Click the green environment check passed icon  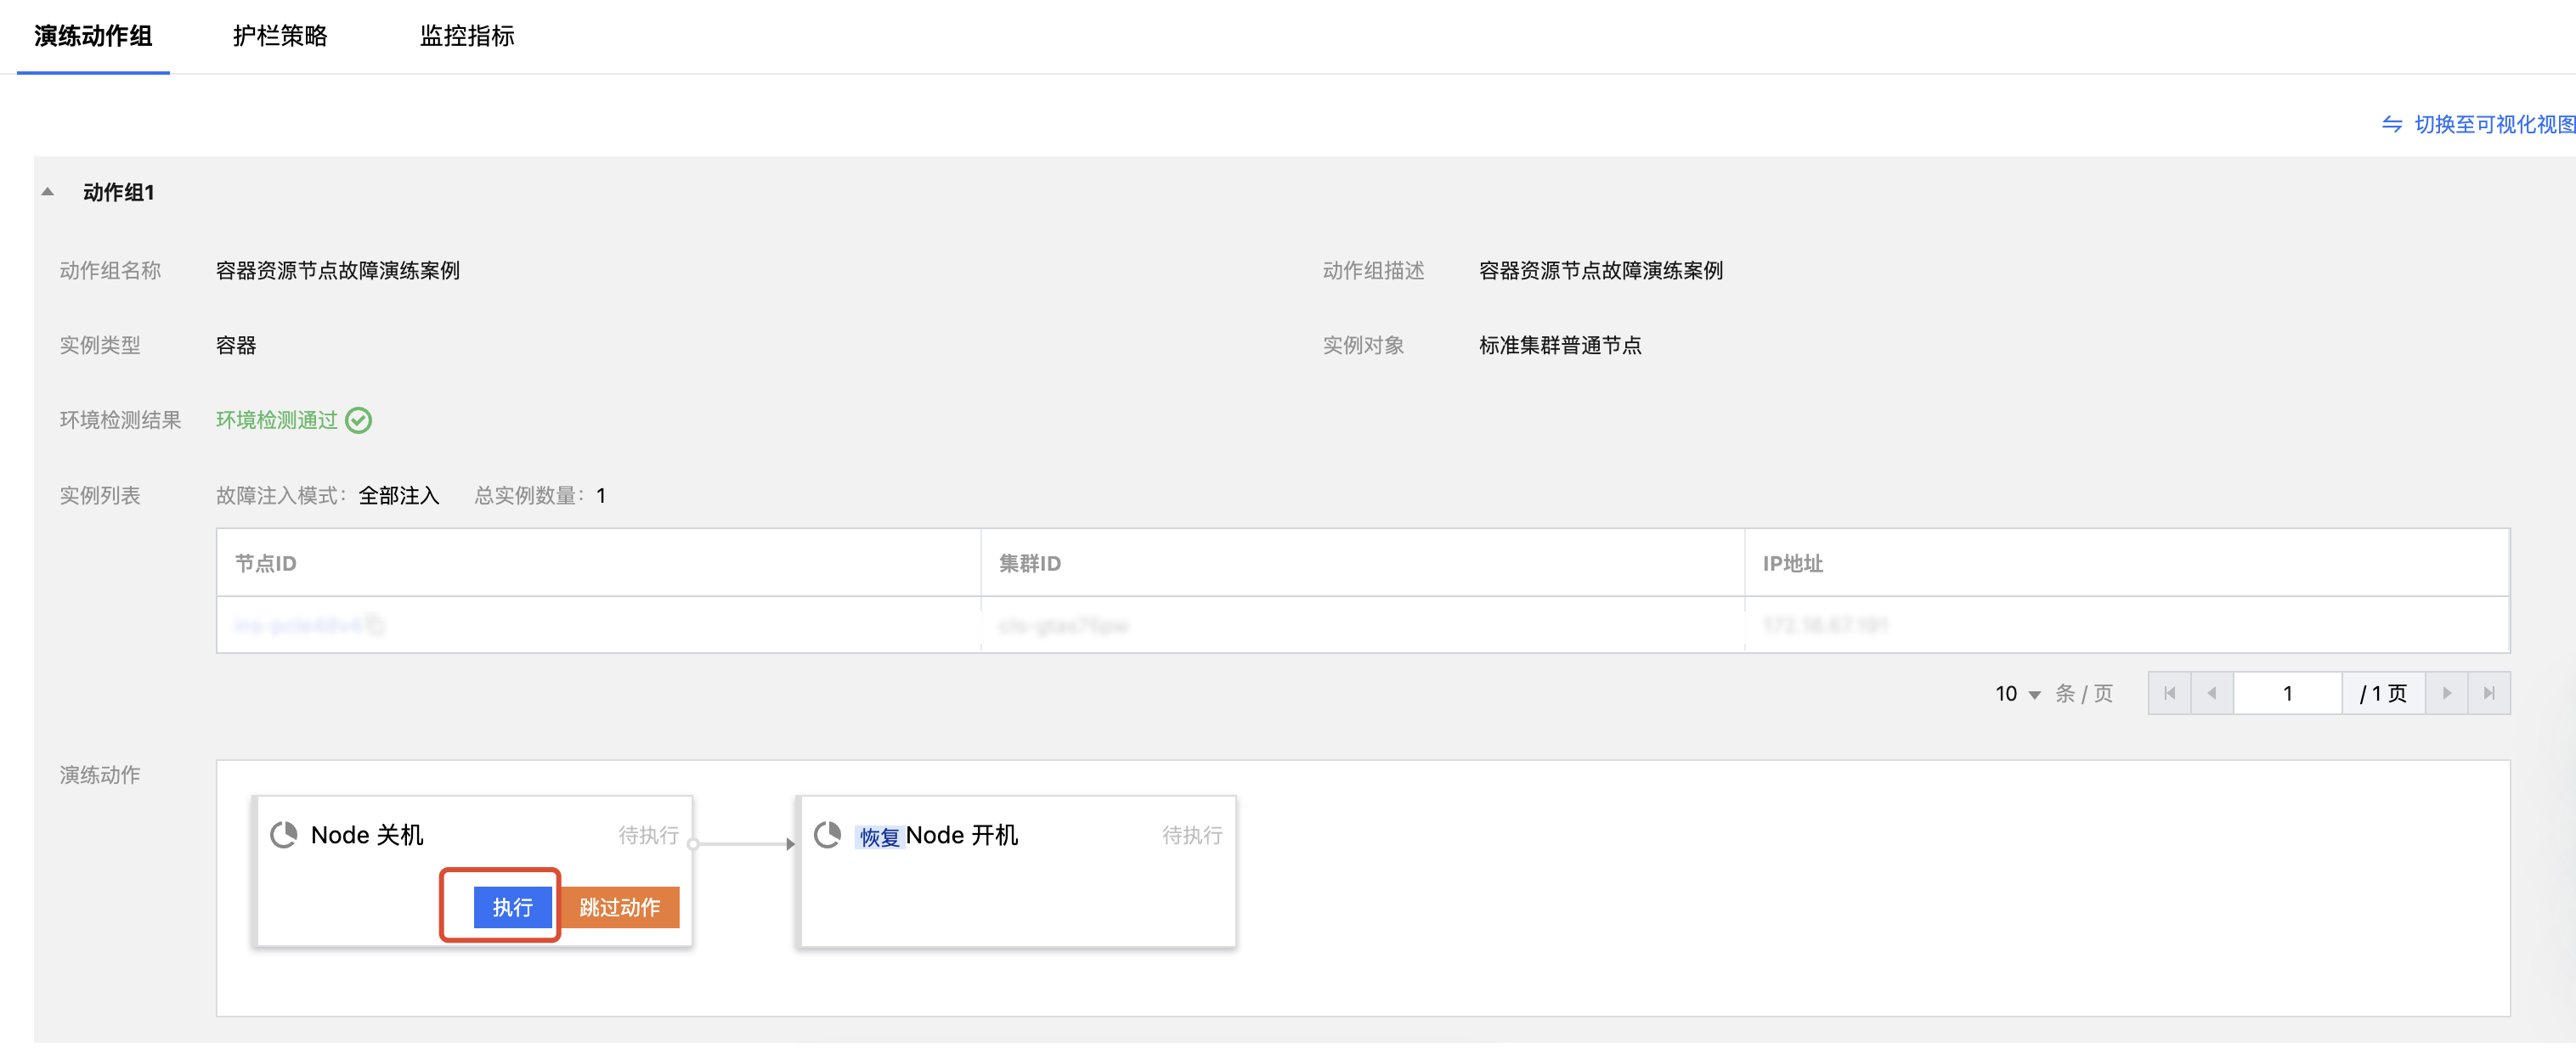pyautogui.click(x=358, y=420)
